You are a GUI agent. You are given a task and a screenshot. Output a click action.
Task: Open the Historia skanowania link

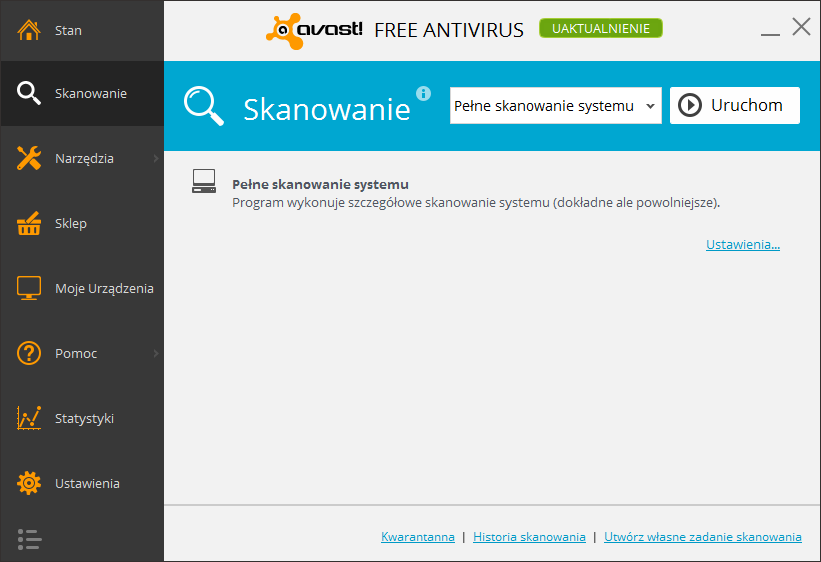click(x=529, y=537)
